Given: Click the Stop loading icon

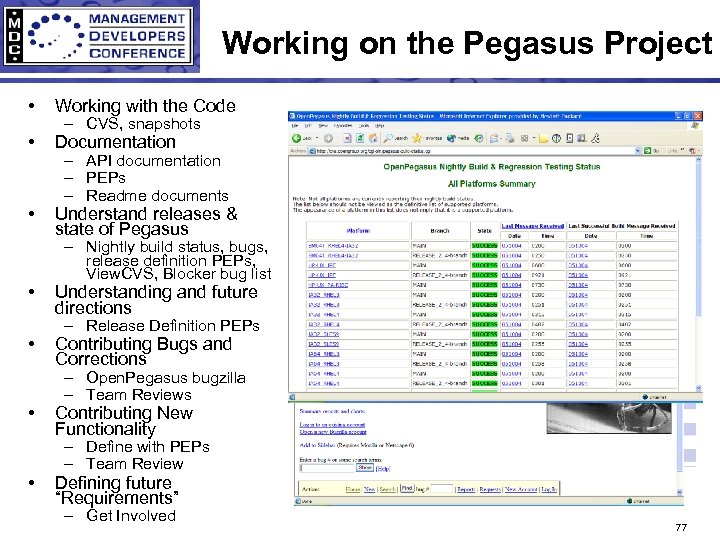Looking at the screenshot, I should click(x=348, y=138).
